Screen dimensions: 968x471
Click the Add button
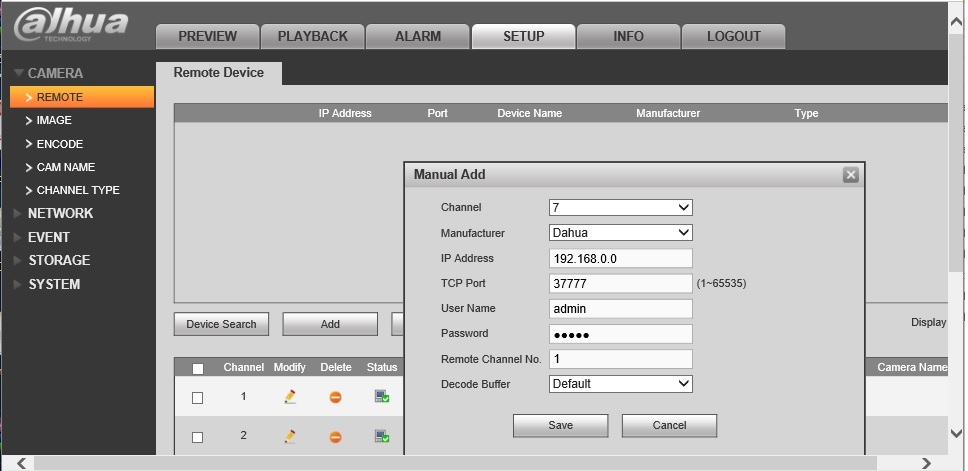(330, 324)
